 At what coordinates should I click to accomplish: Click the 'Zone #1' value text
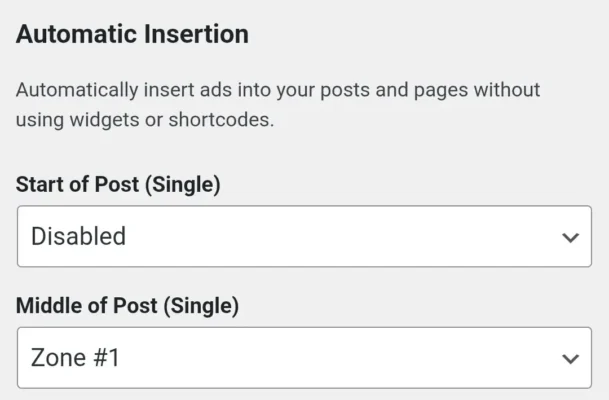75,357
